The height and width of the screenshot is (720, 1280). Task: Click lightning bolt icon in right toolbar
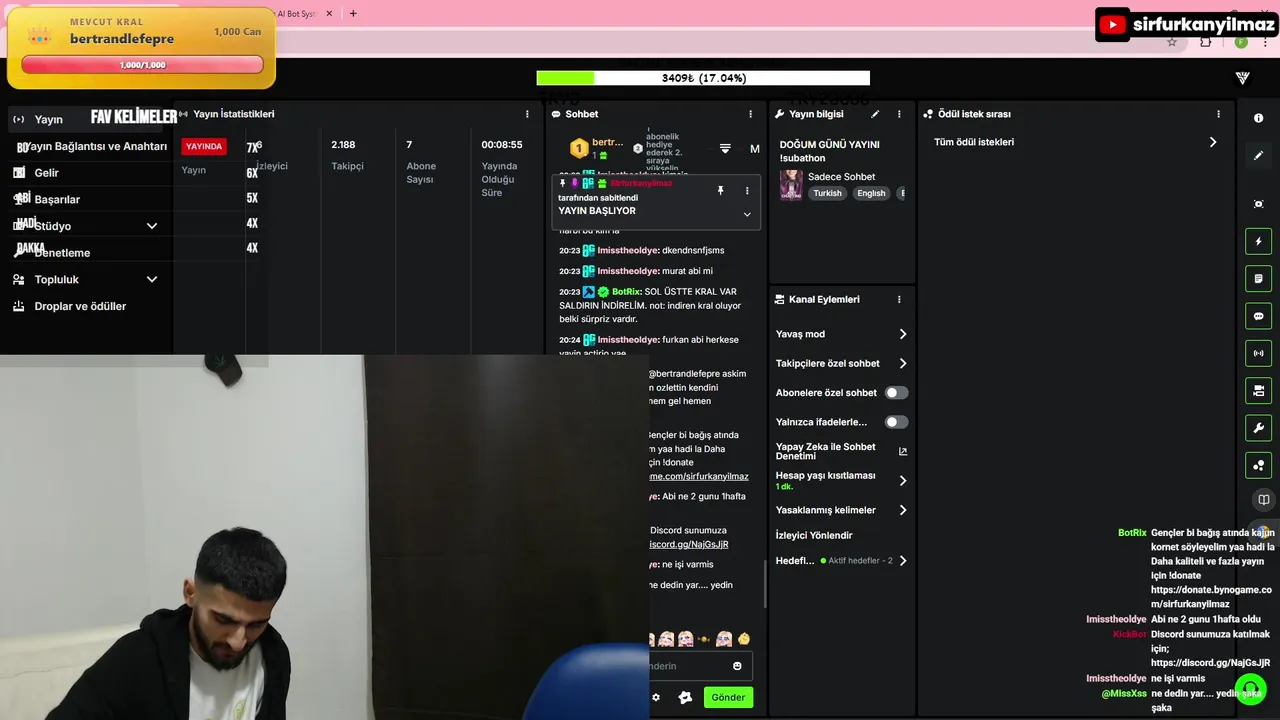point(1258,241)
